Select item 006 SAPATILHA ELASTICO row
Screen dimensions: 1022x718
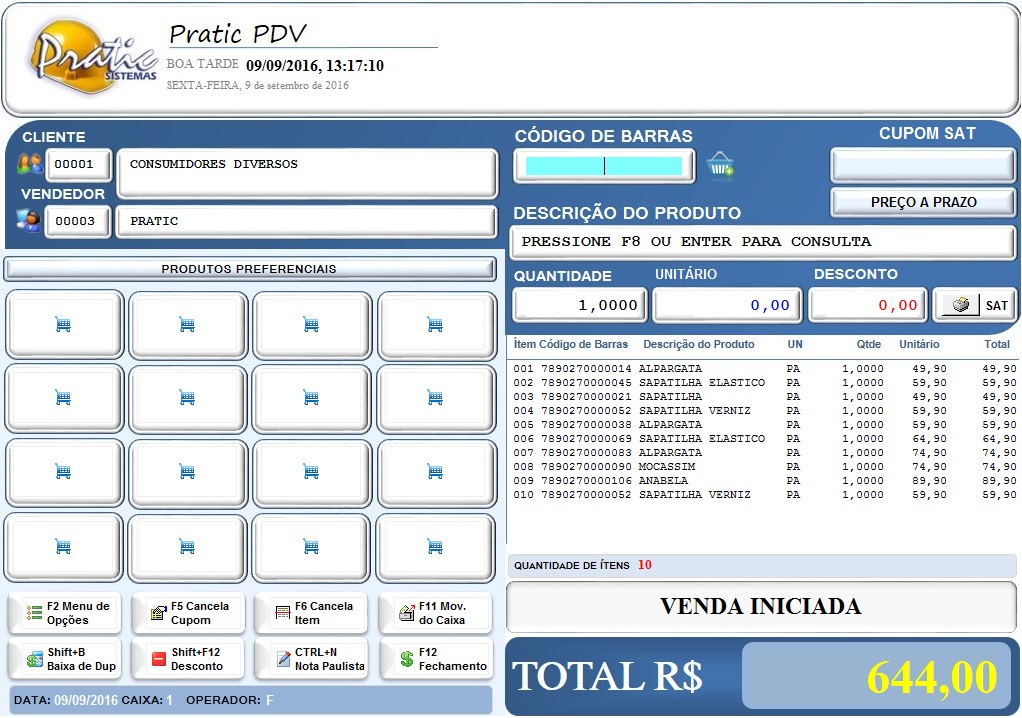[x=765, y=439]
